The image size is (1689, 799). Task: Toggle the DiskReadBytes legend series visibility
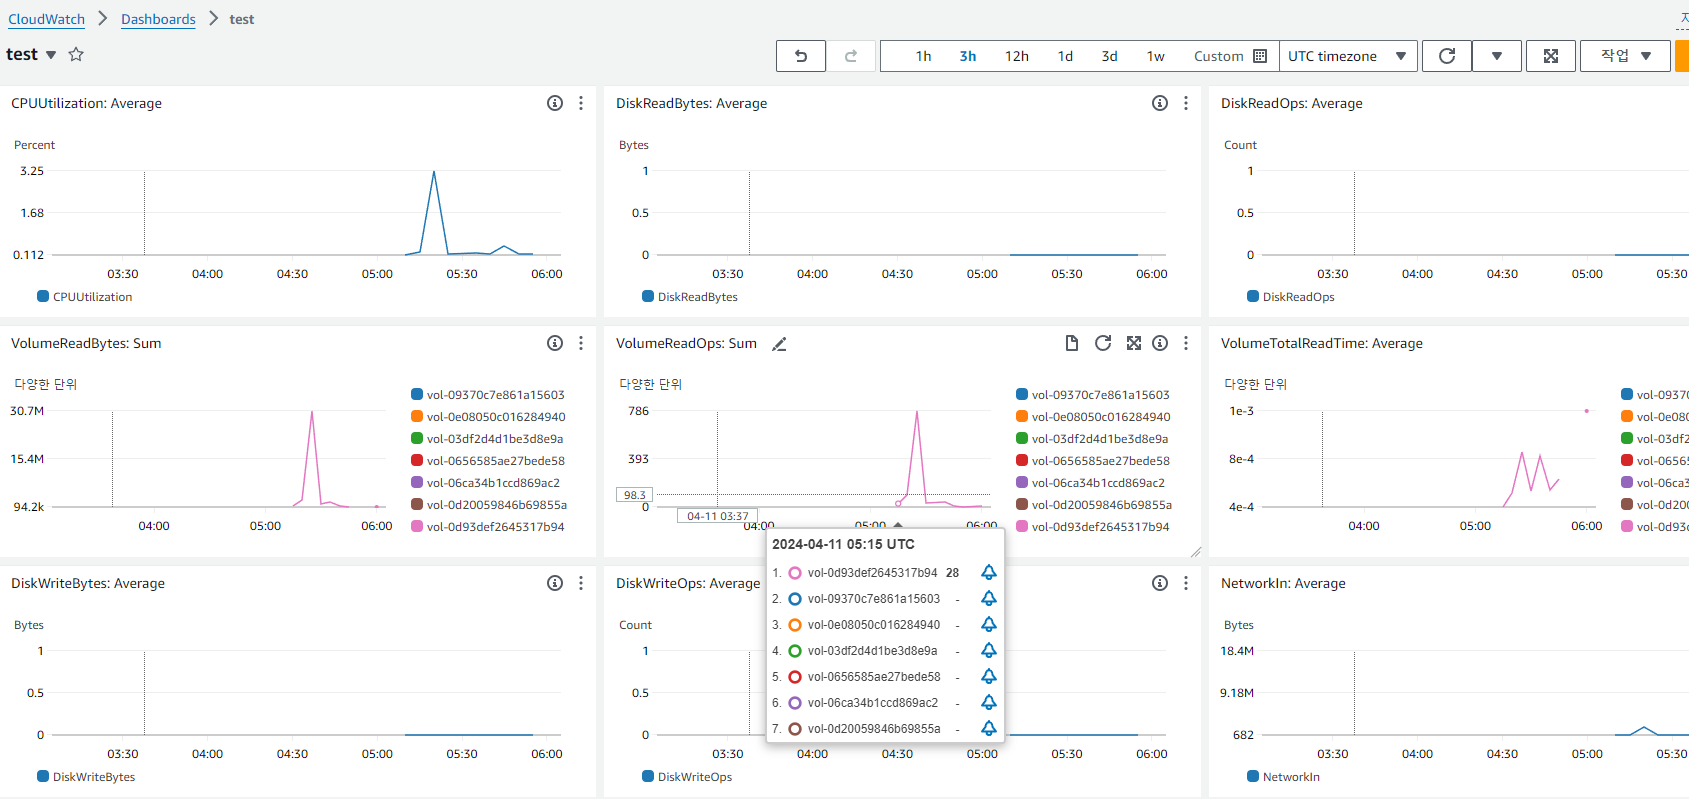coord(690,297)
